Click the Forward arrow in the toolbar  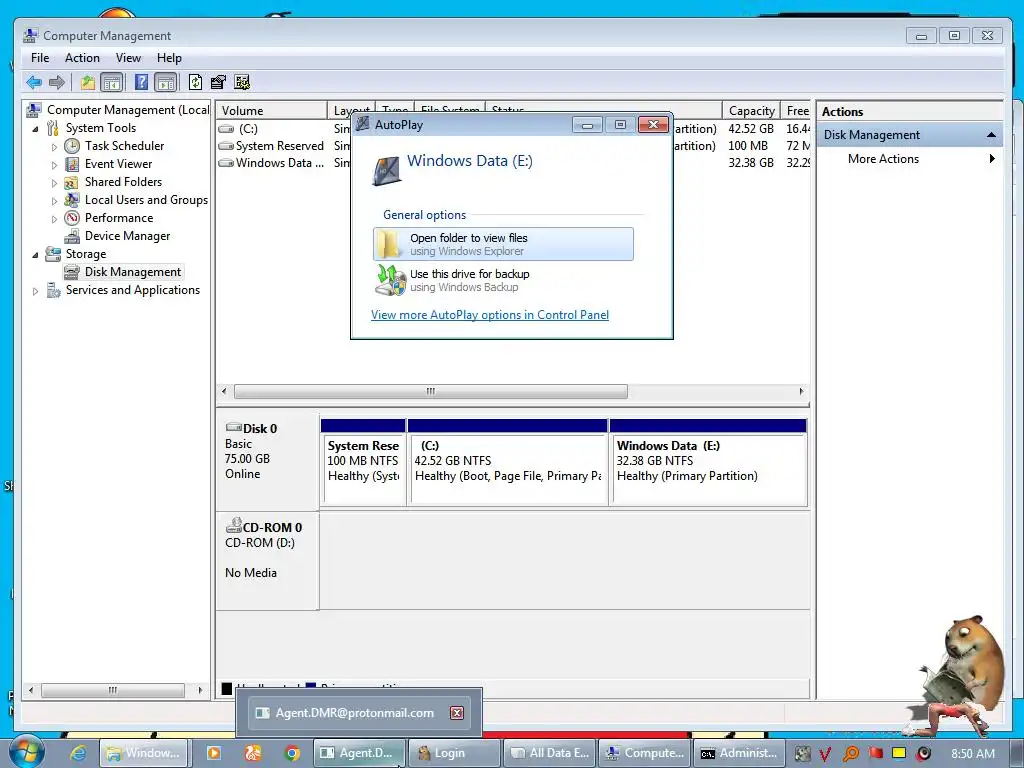pyautogui.click(x=57, y=82)
